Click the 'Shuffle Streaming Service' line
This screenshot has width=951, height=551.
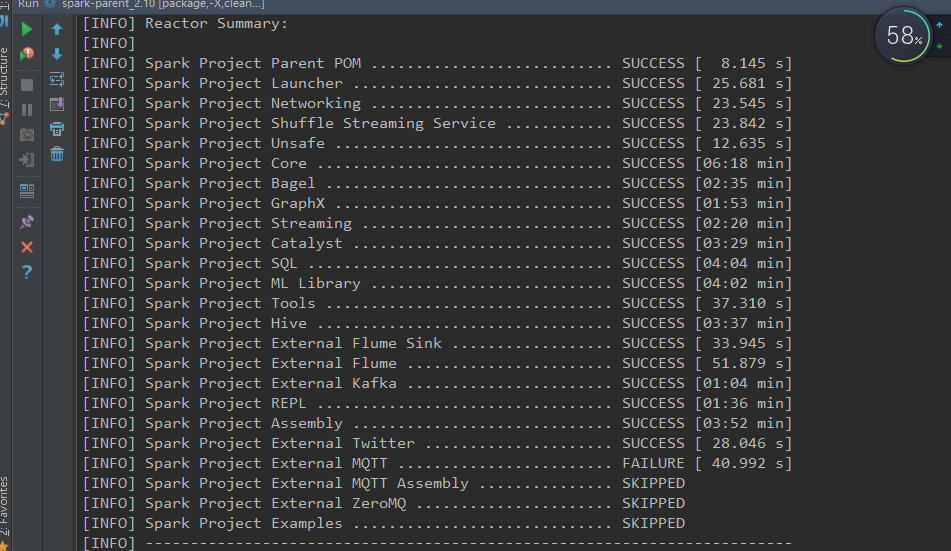click(x=437, y=124)
